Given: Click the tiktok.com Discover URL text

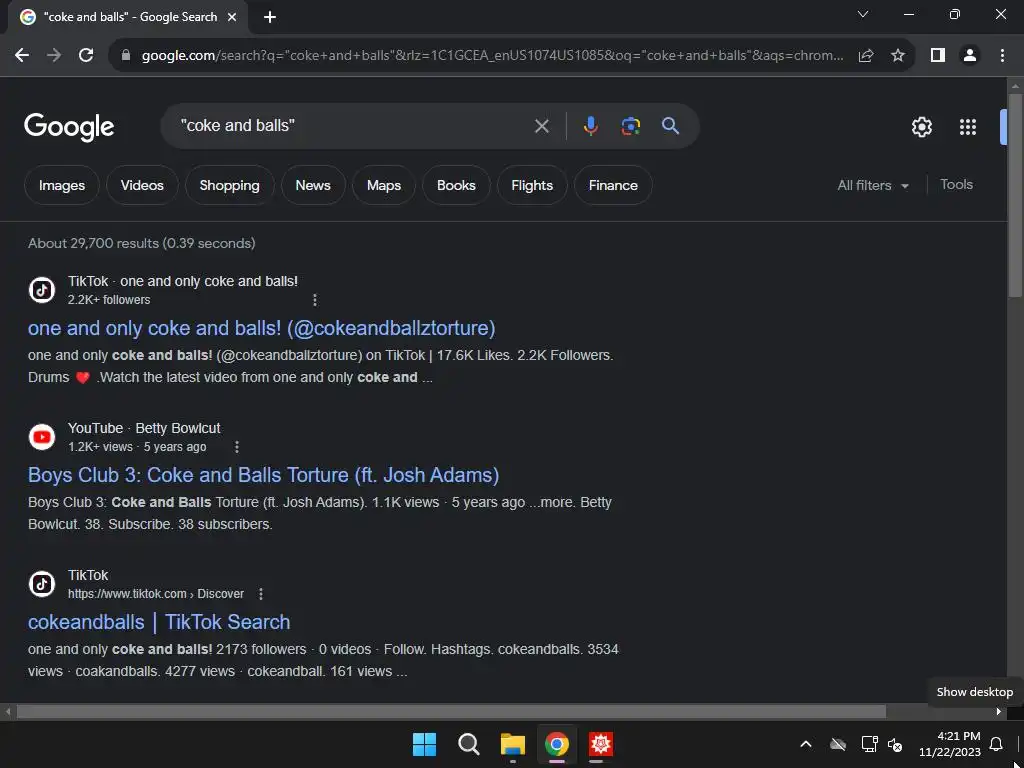Looking at the screenshot, I should pos(155,594).
